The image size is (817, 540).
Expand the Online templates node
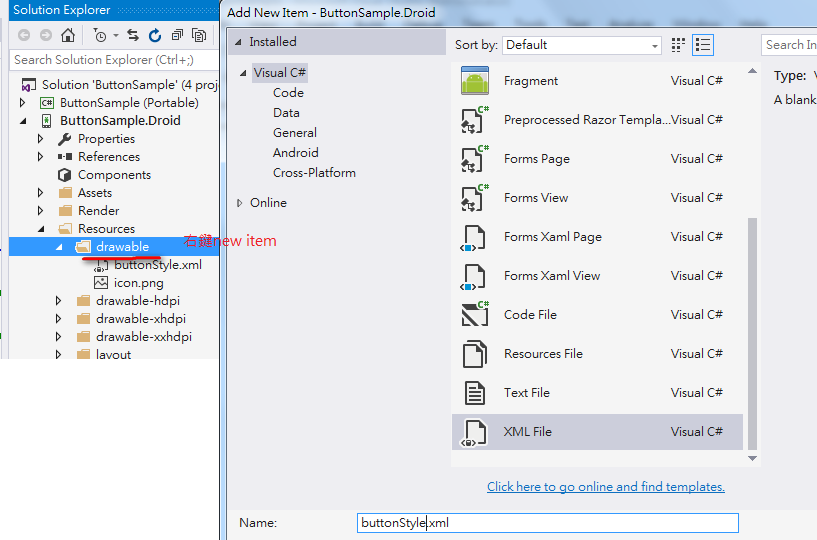point(240,203)
